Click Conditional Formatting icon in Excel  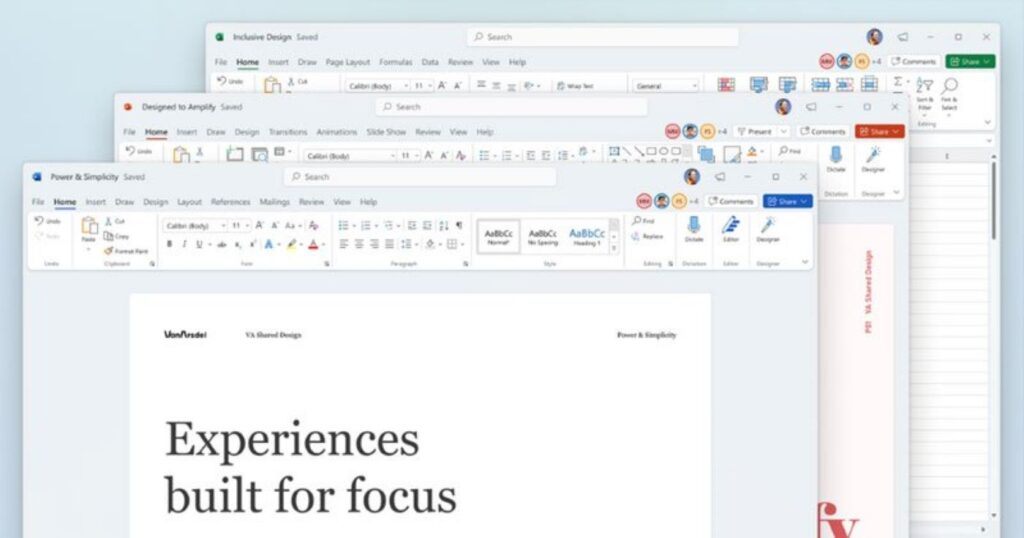pos(726,84)
